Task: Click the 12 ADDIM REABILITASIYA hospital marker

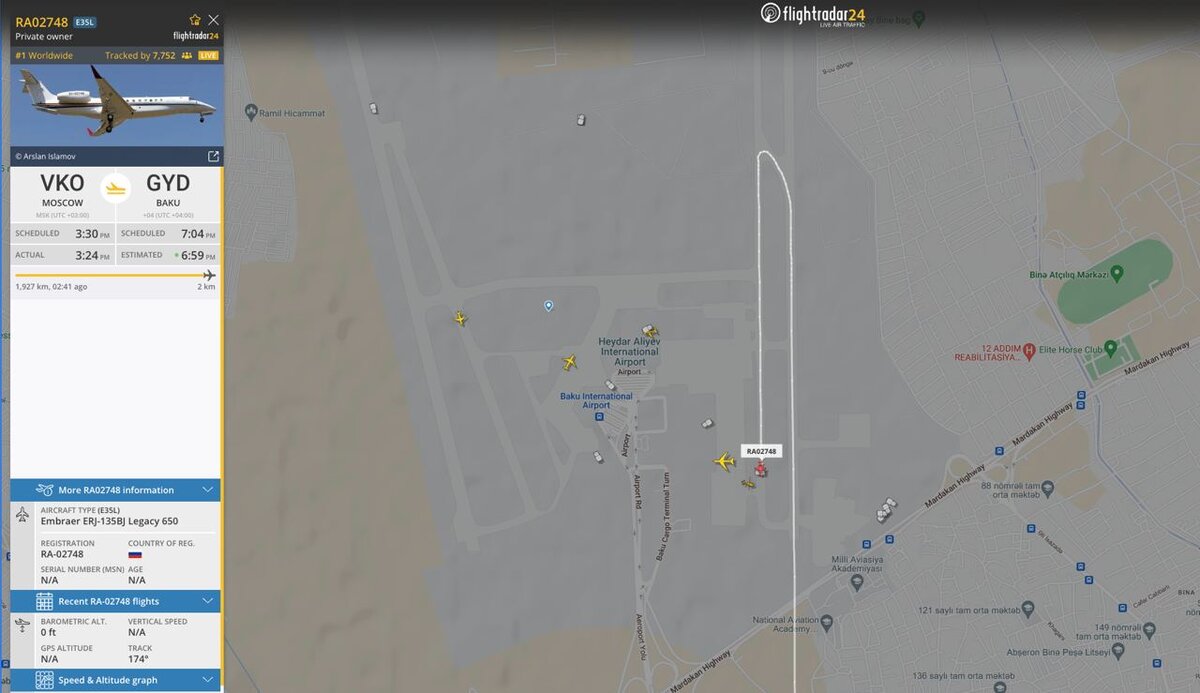Action: (1029, 351)
